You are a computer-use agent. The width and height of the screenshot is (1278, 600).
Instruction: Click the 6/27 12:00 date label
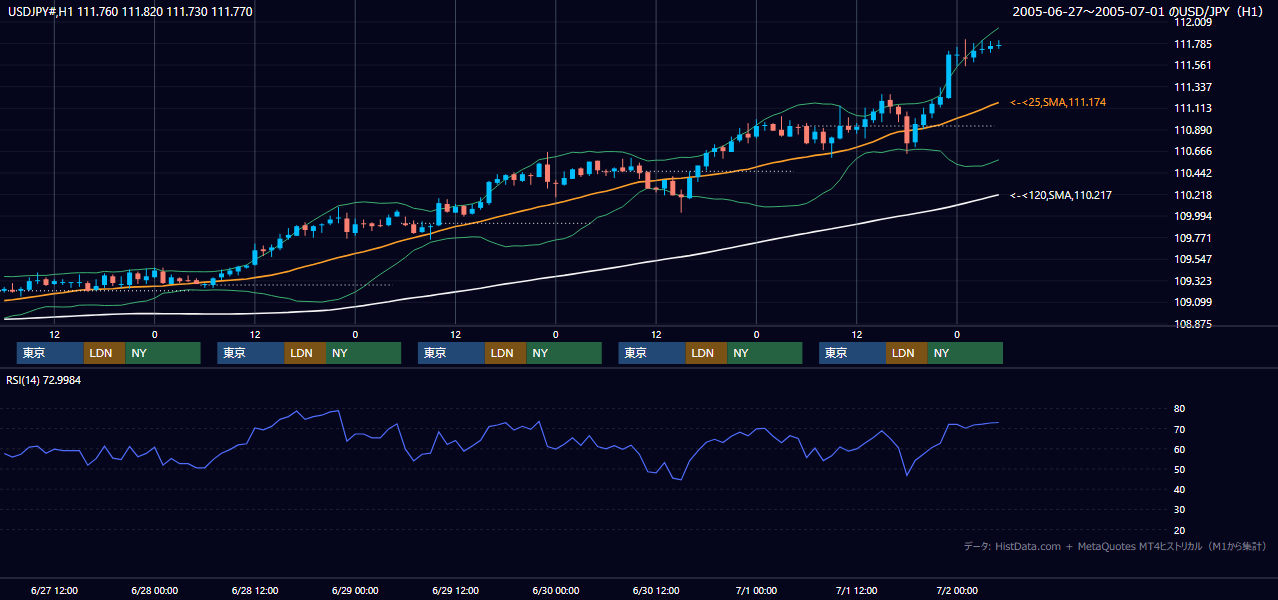coord(54,590)
